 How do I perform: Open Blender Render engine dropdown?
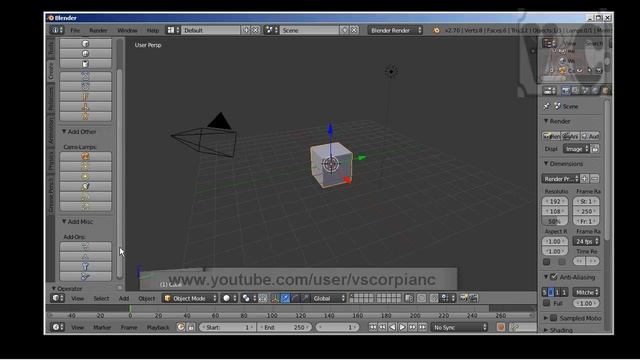pyautogui.click(x=395, y=30)
